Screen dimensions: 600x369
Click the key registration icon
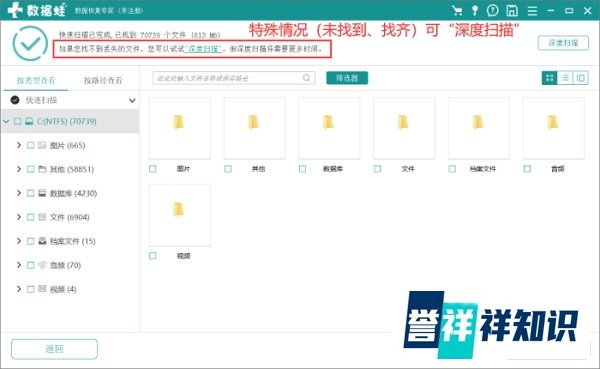(475, 10)
